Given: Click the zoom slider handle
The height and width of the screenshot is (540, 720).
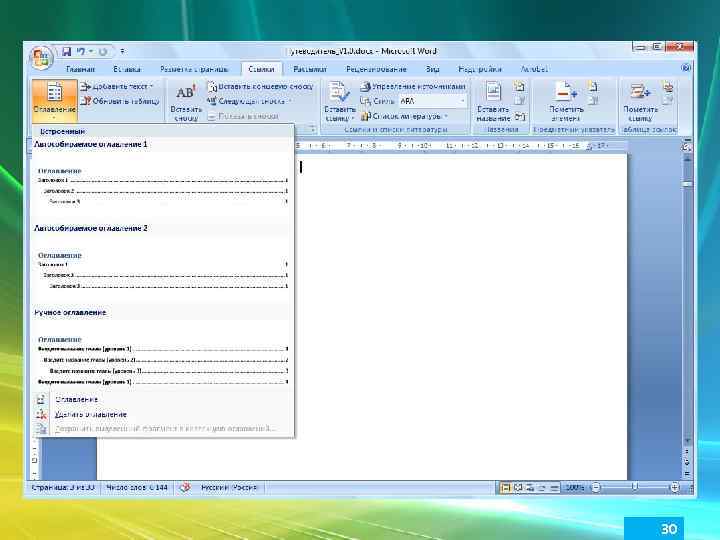Looking at the screenshot, I should 635,487.
